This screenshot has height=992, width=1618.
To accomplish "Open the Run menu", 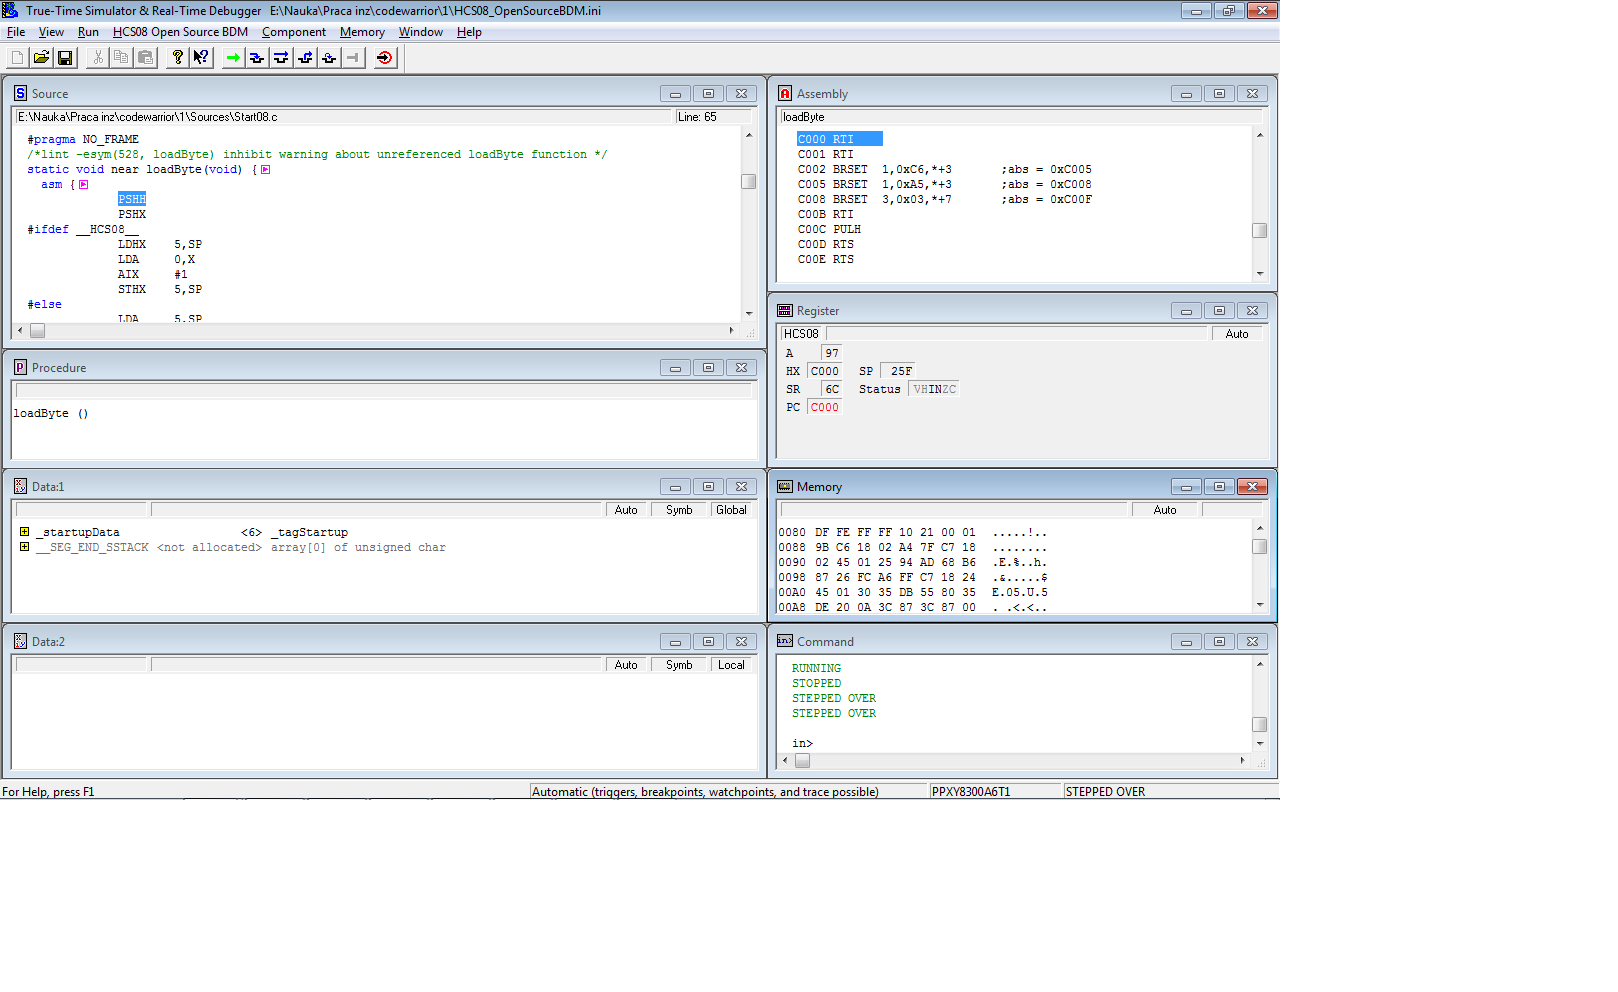I will pos(88,32).
